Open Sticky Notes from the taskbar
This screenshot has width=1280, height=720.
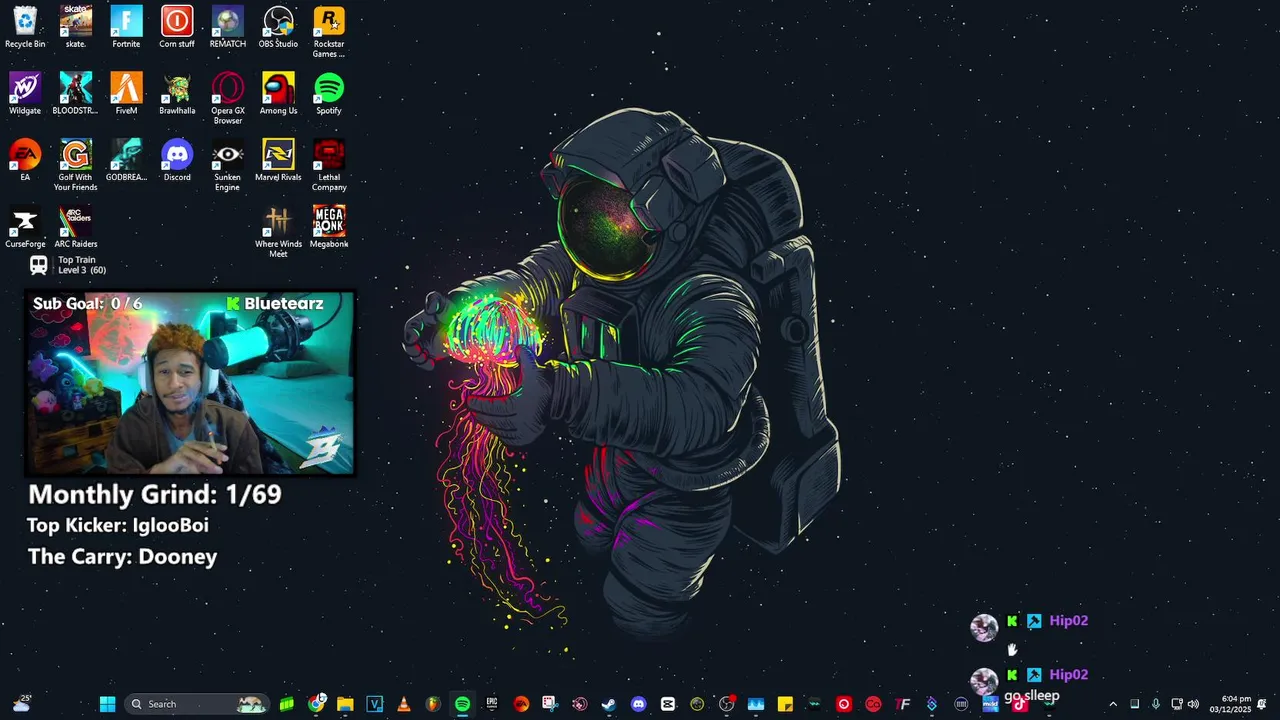pos(785,704)
